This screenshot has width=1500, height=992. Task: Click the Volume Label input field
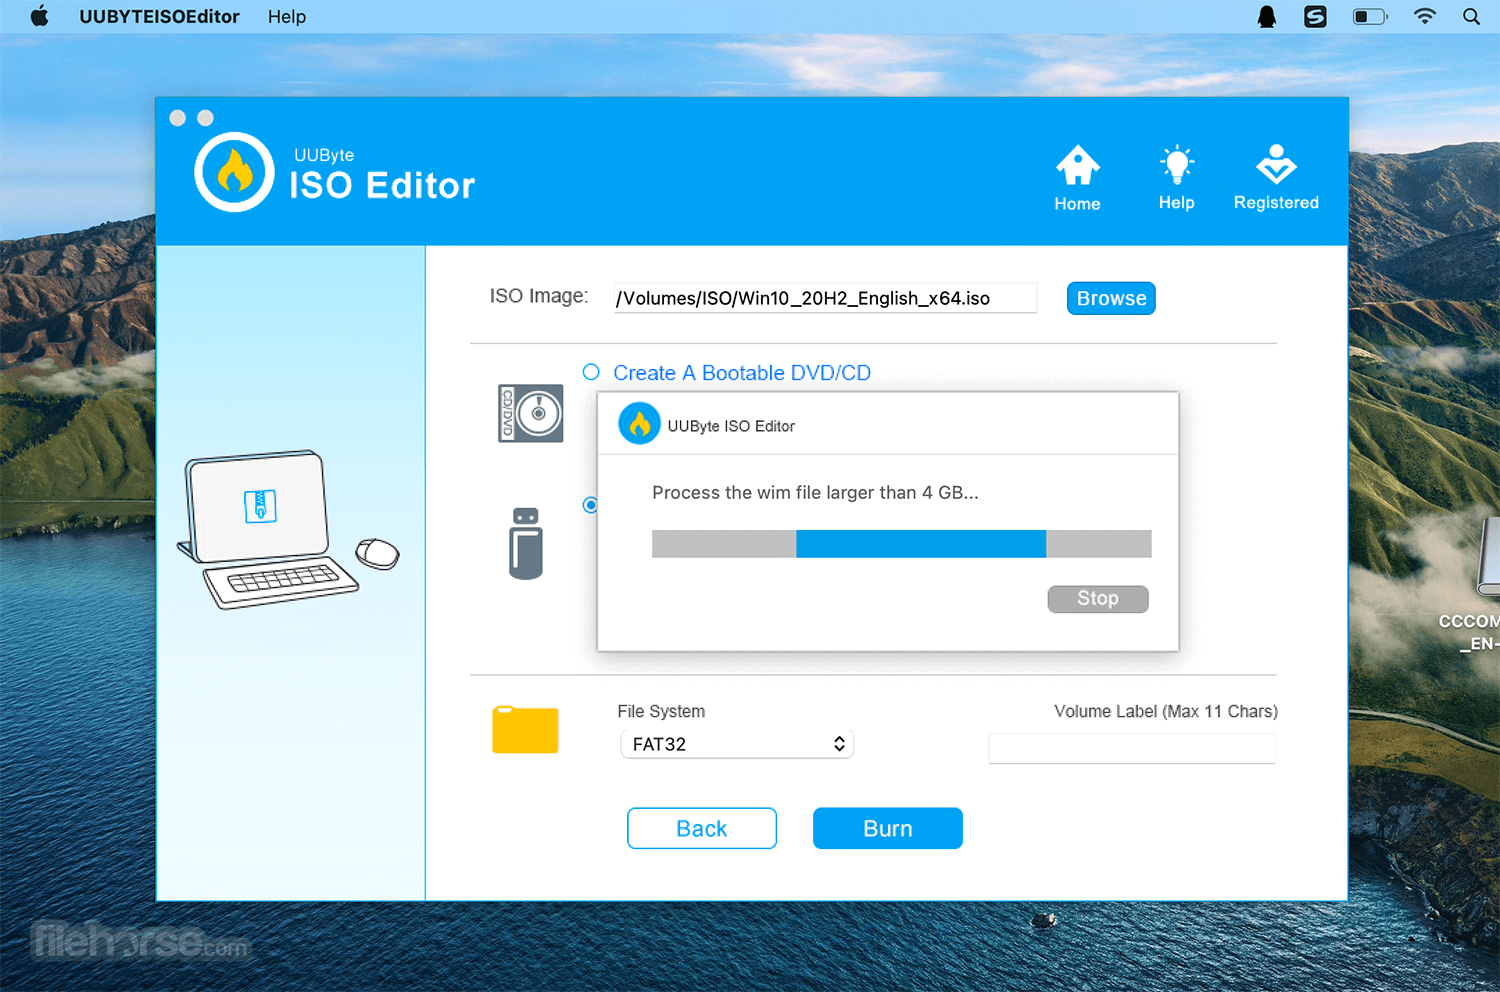click(1132, 748)
